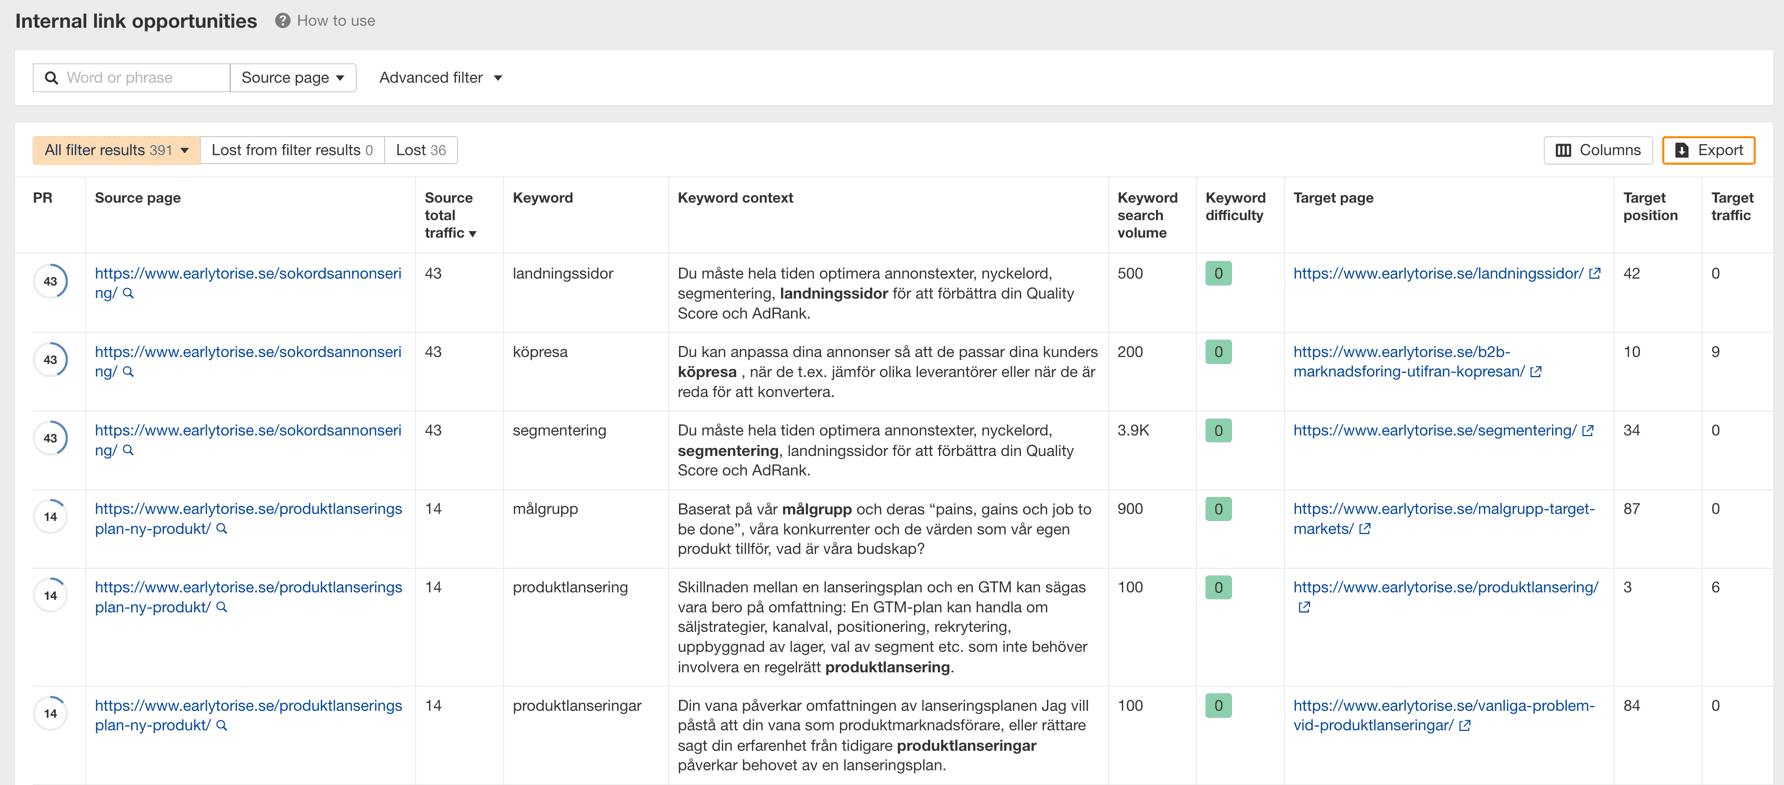The width and height of the screenshot is (1784, 785).
Task: Open target page landningssidor link
Action: (x=1438, y=274)
